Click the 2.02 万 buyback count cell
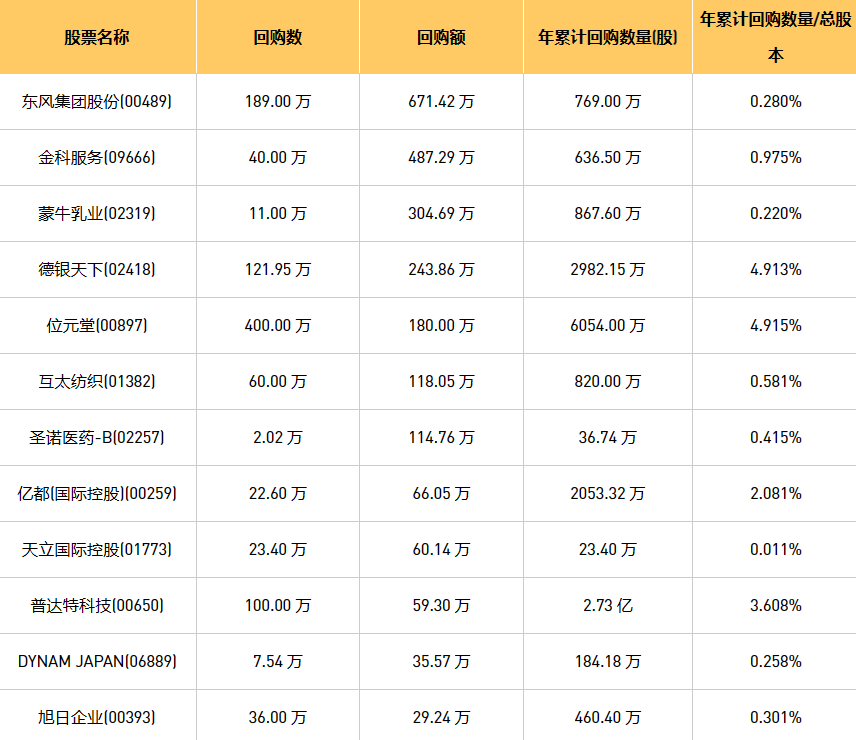 [277, 438]
